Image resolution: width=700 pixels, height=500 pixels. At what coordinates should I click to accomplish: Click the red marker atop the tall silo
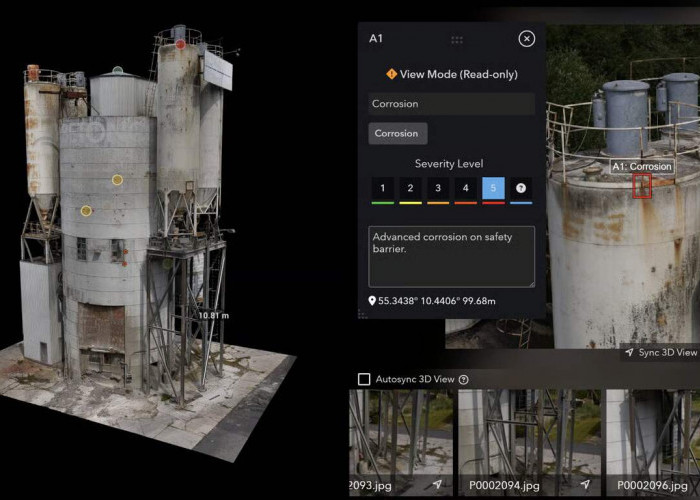tap(180, 44)
